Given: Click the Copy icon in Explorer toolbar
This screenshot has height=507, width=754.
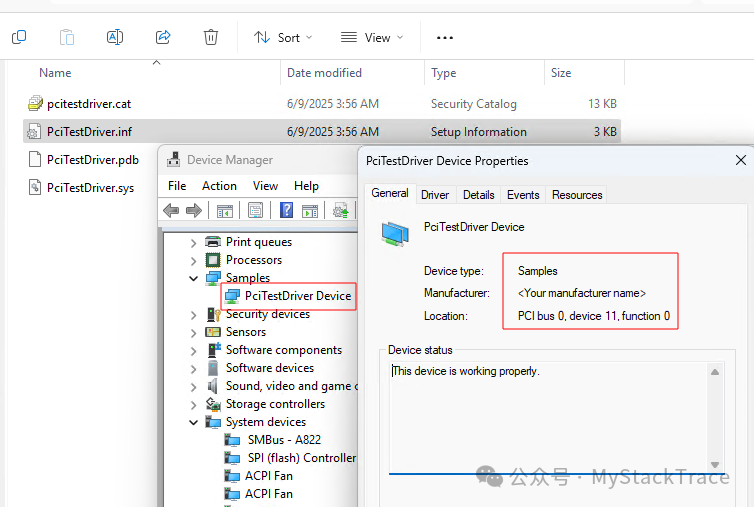Looking at the screenshot, I should (19, 37).
